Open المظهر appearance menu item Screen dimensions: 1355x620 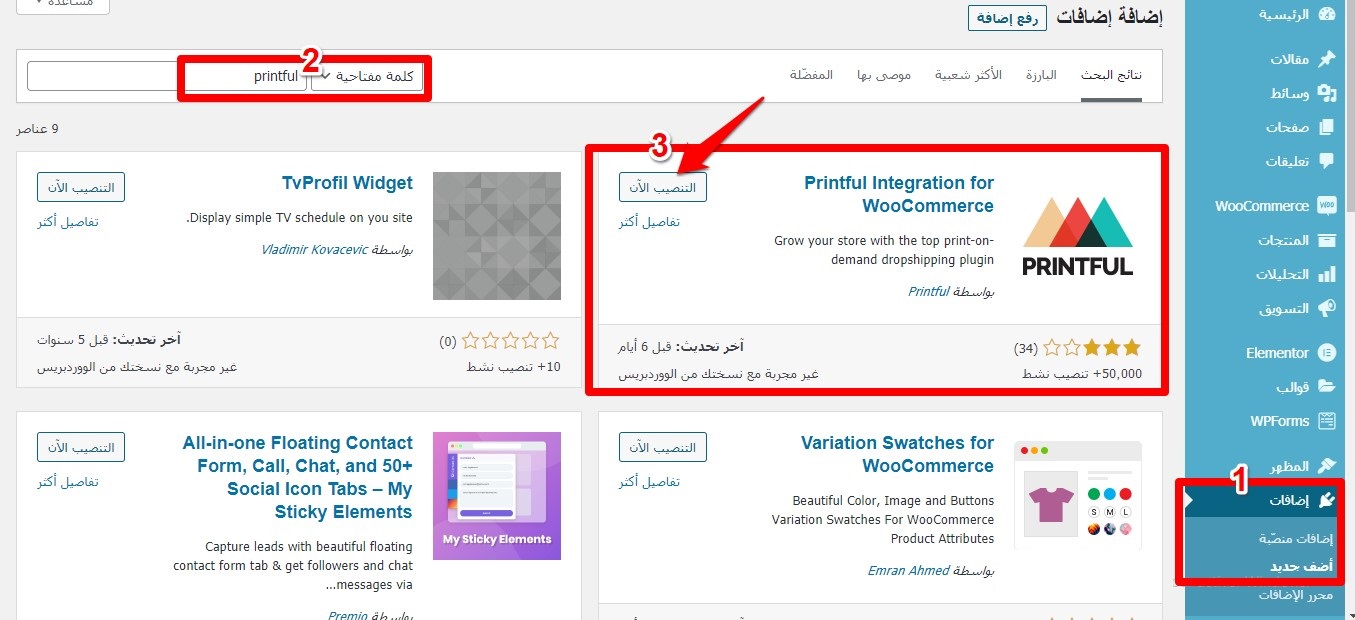(1290, 466)
